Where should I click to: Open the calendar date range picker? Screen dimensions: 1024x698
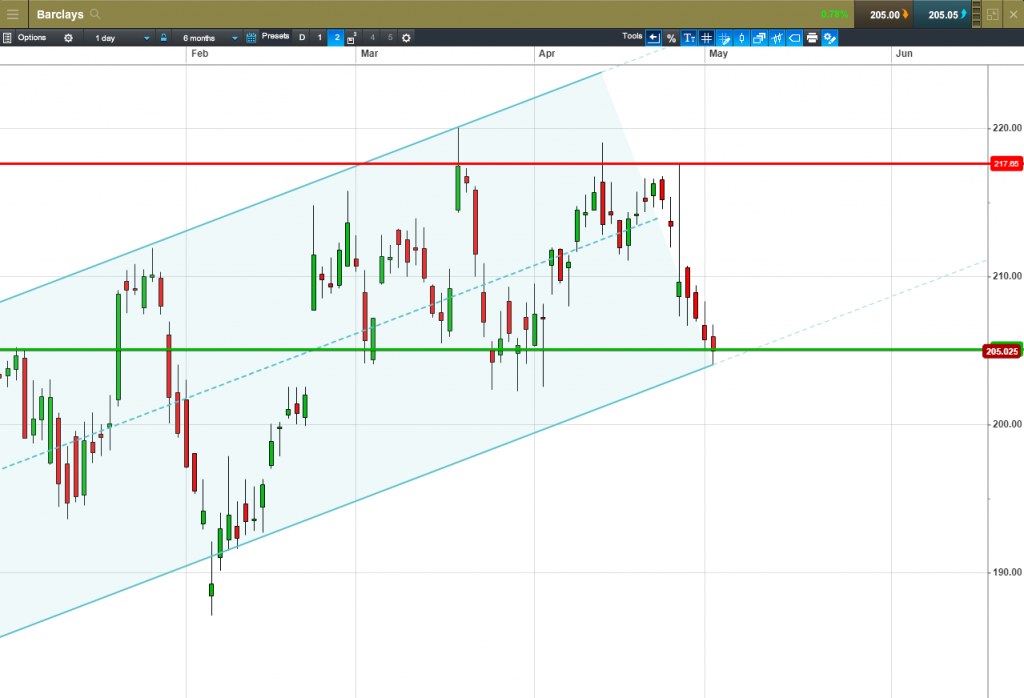coord(251,38)
